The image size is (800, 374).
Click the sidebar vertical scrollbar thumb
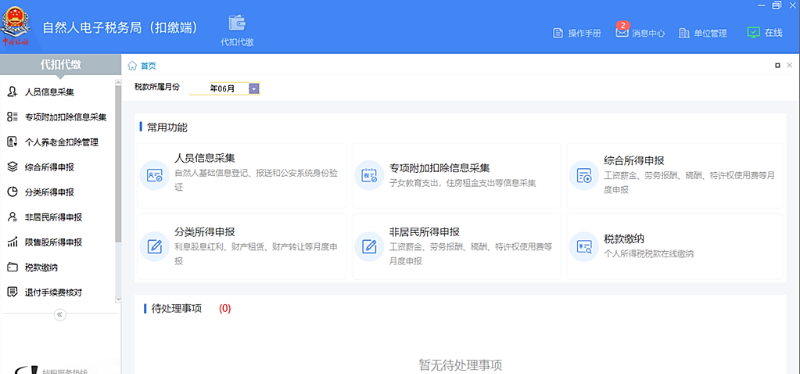118,163
